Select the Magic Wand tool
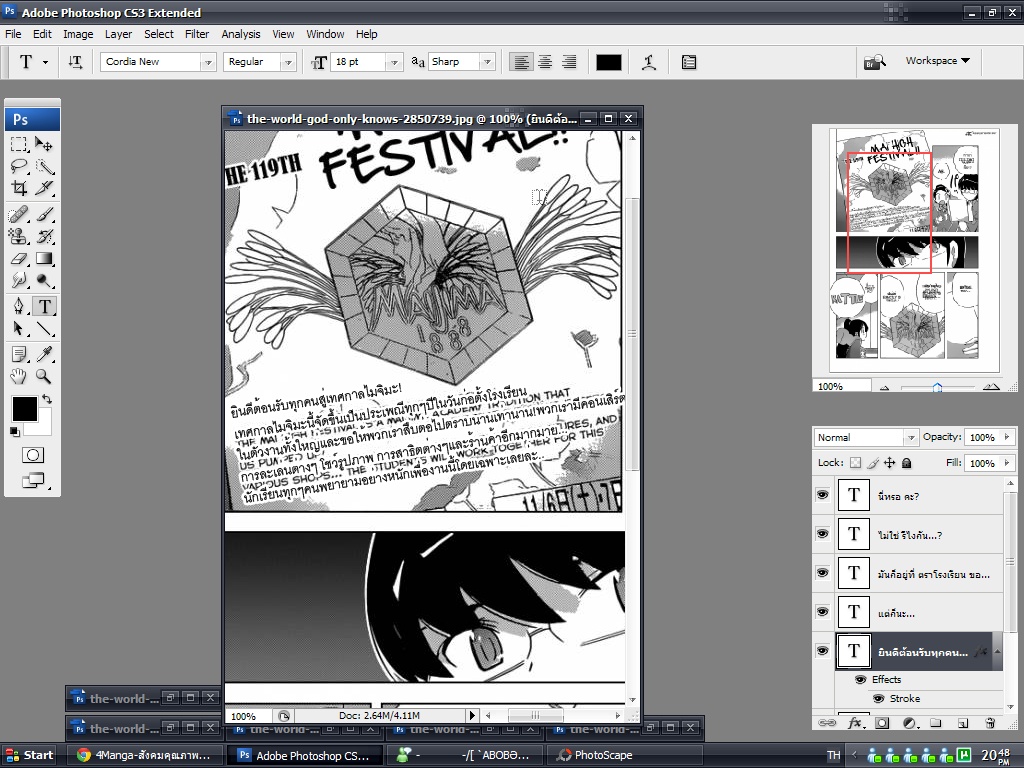This screenshot has width=1024, height=768. point(44,166)
